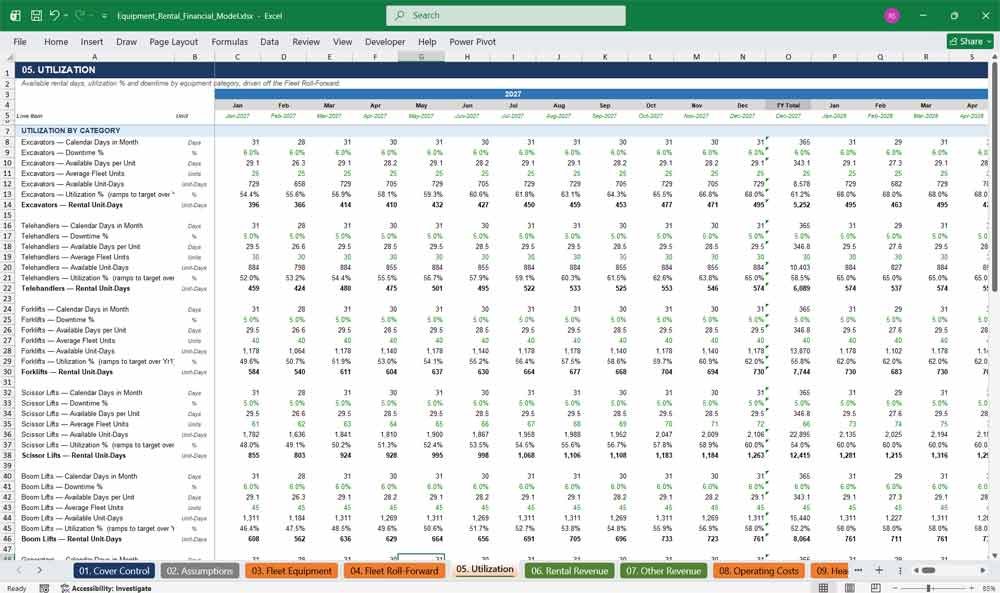The height and width of the screenshot is (593, 1000).
Task: Switch to Page Layout view icon
Action: pos(849,588)
